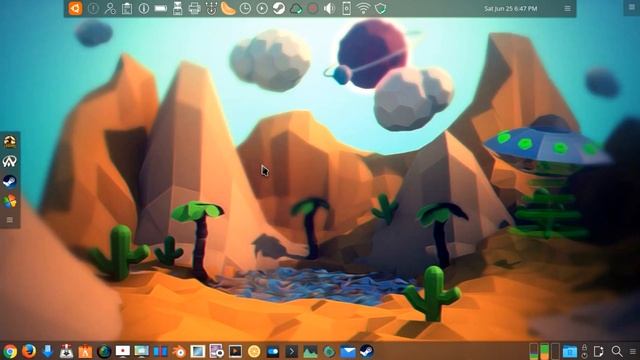The image size is (640, 360).
Task: Launch the terminal with chevron prompt icon
Action: (291, 351)
